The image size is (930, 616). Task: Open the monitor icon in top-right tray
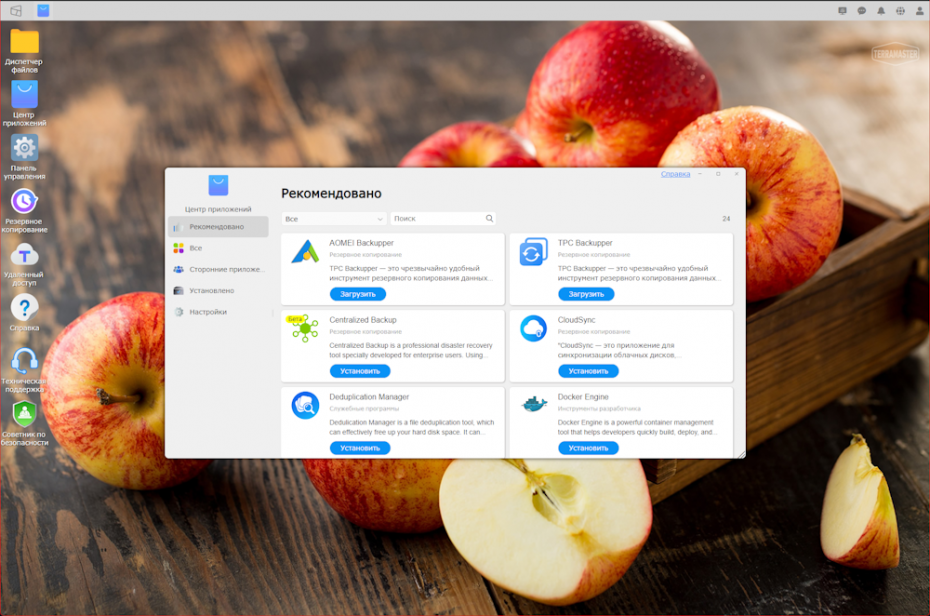pos(842,11)
